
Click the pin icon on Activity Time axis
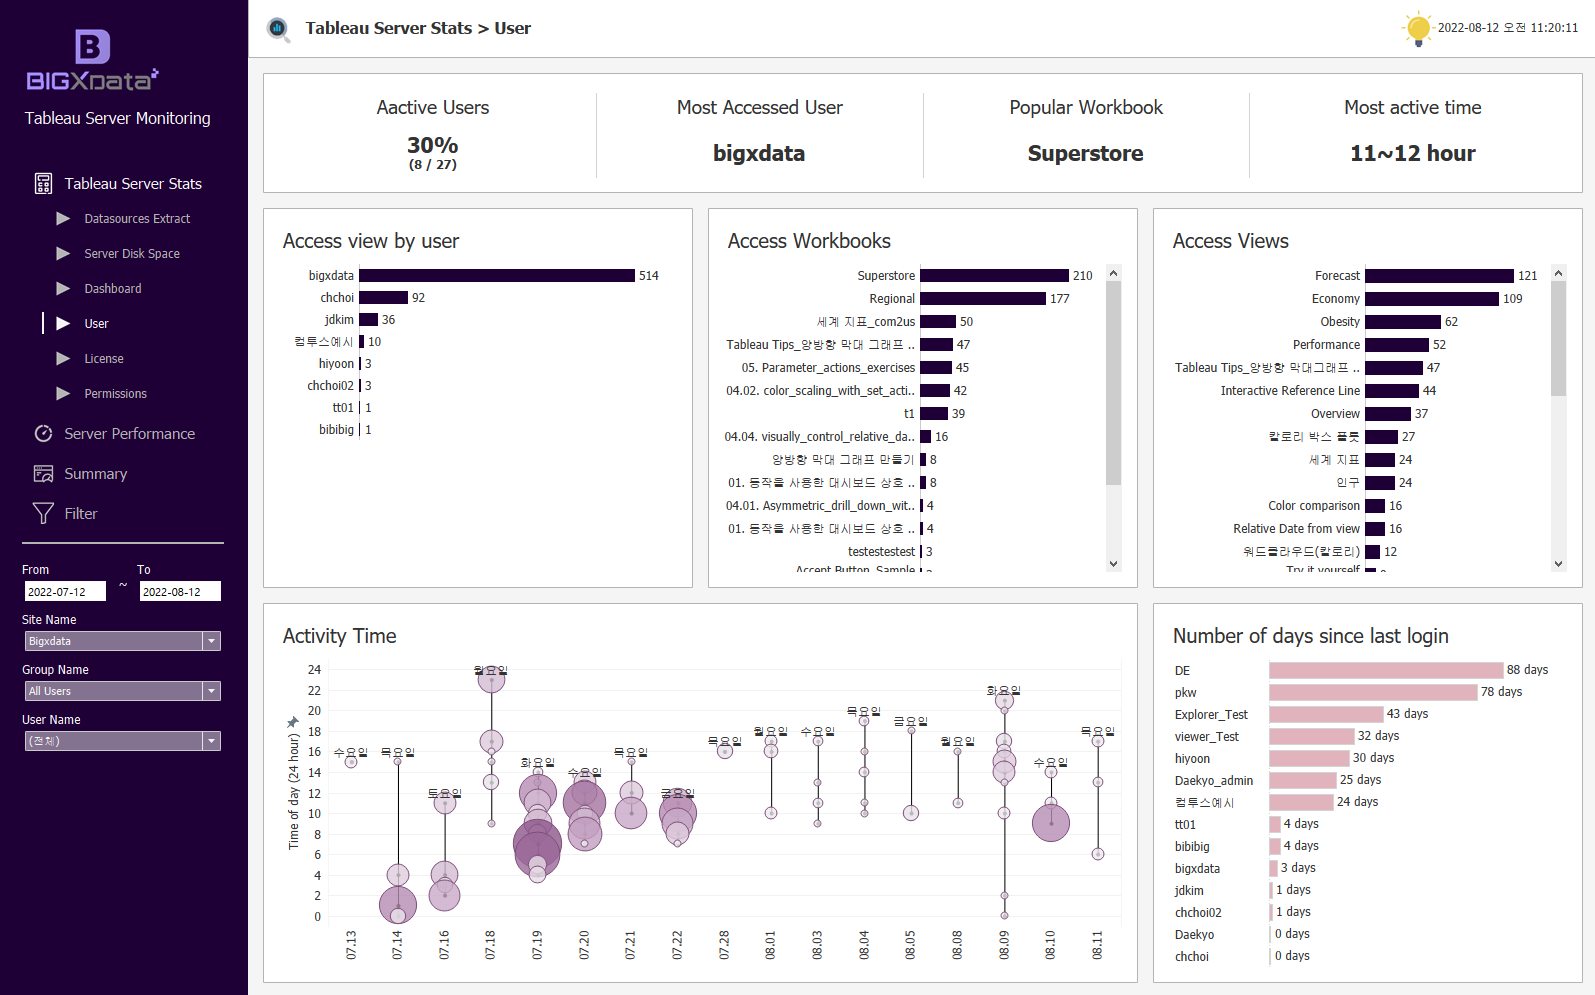293,722
